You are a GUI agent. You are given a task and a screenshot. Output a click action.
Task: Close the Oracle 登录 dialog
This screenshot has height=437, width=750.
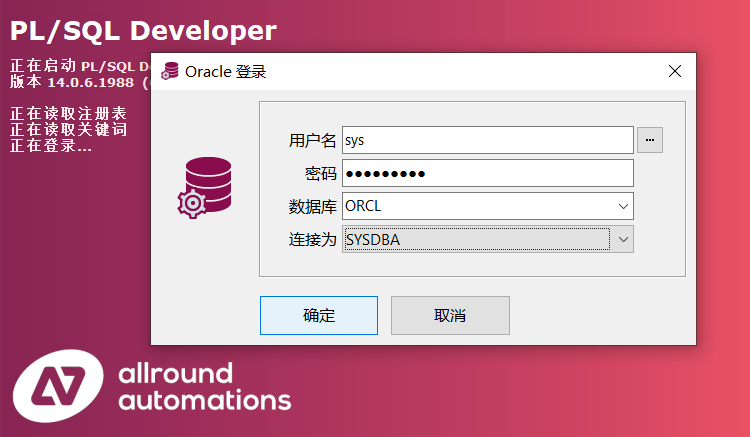675,71
